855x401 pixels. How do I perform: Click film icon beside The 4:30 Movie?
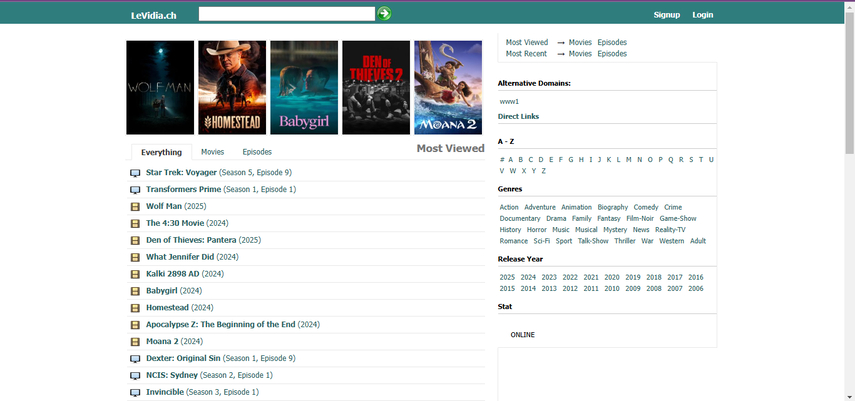(x=135, y=224)
